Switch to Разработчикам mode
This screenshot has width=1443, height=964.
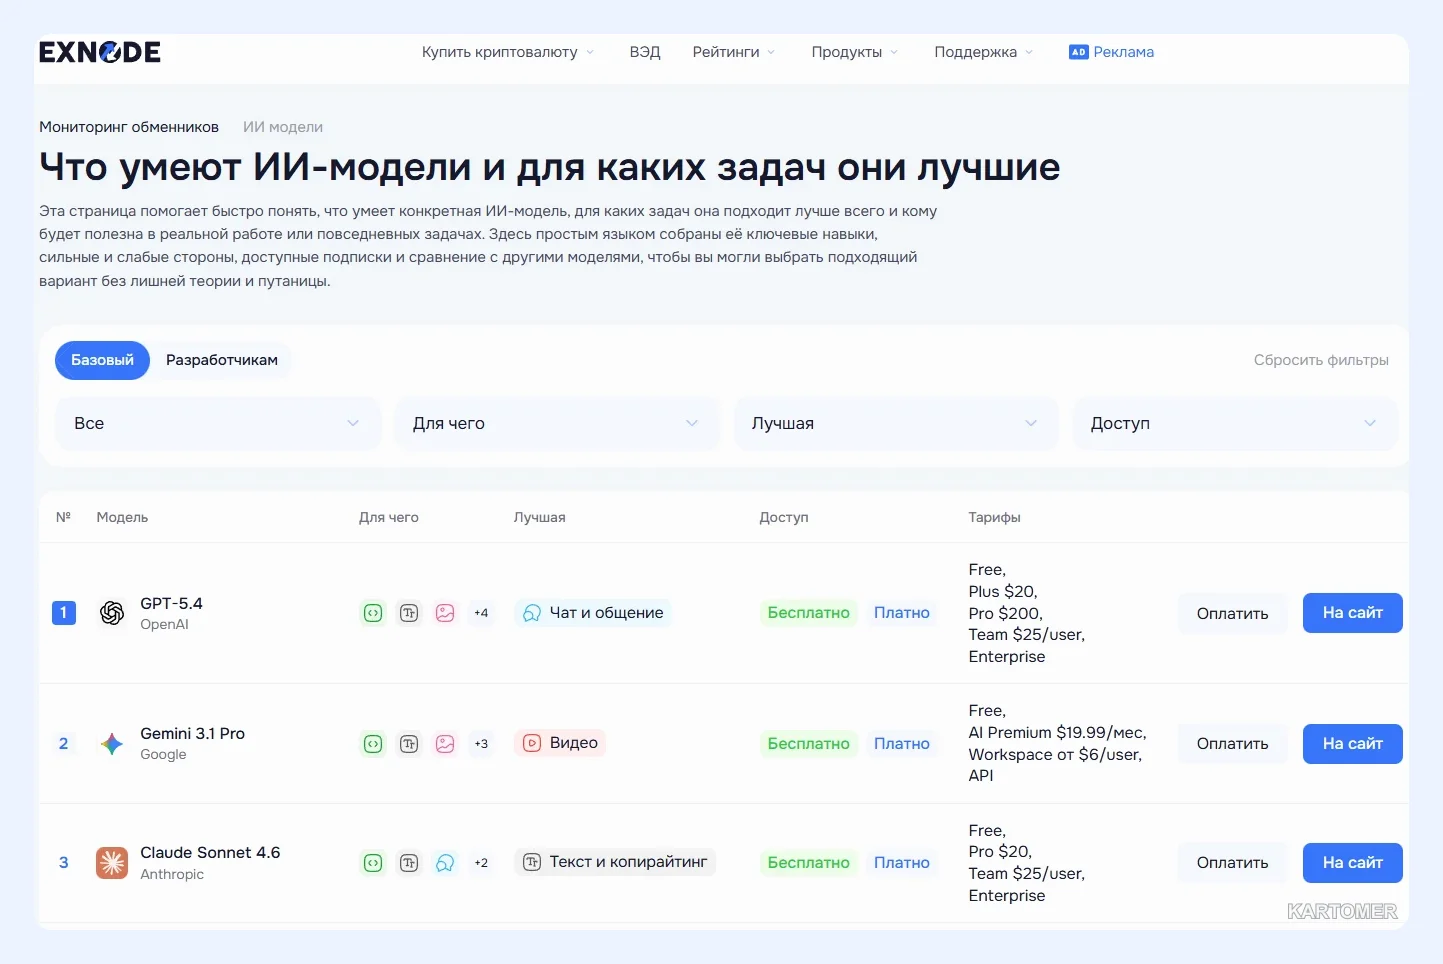[x=222, y=360]
